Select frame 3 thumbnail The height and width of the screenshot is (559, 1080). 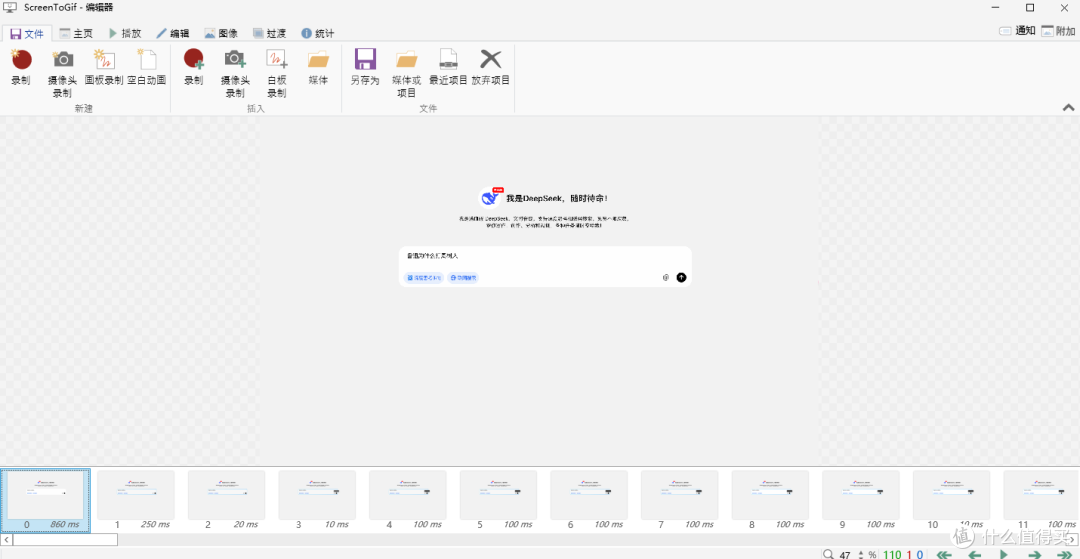(x=318, y=500)
